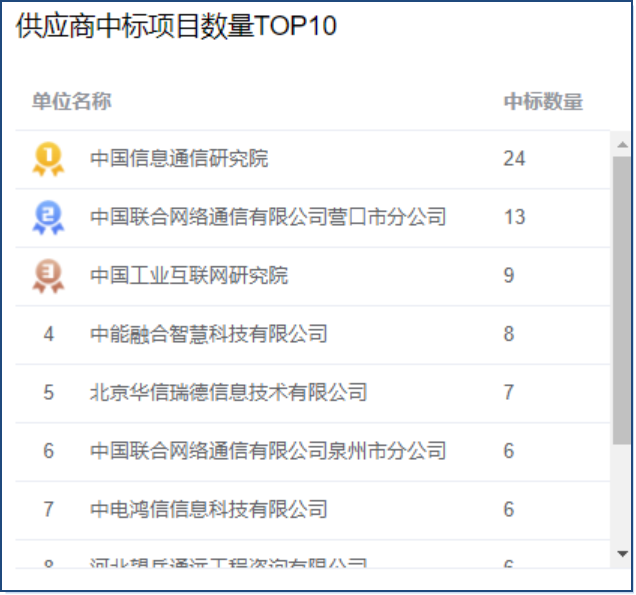Click the gold first-place medal icon

pos(48,159)
